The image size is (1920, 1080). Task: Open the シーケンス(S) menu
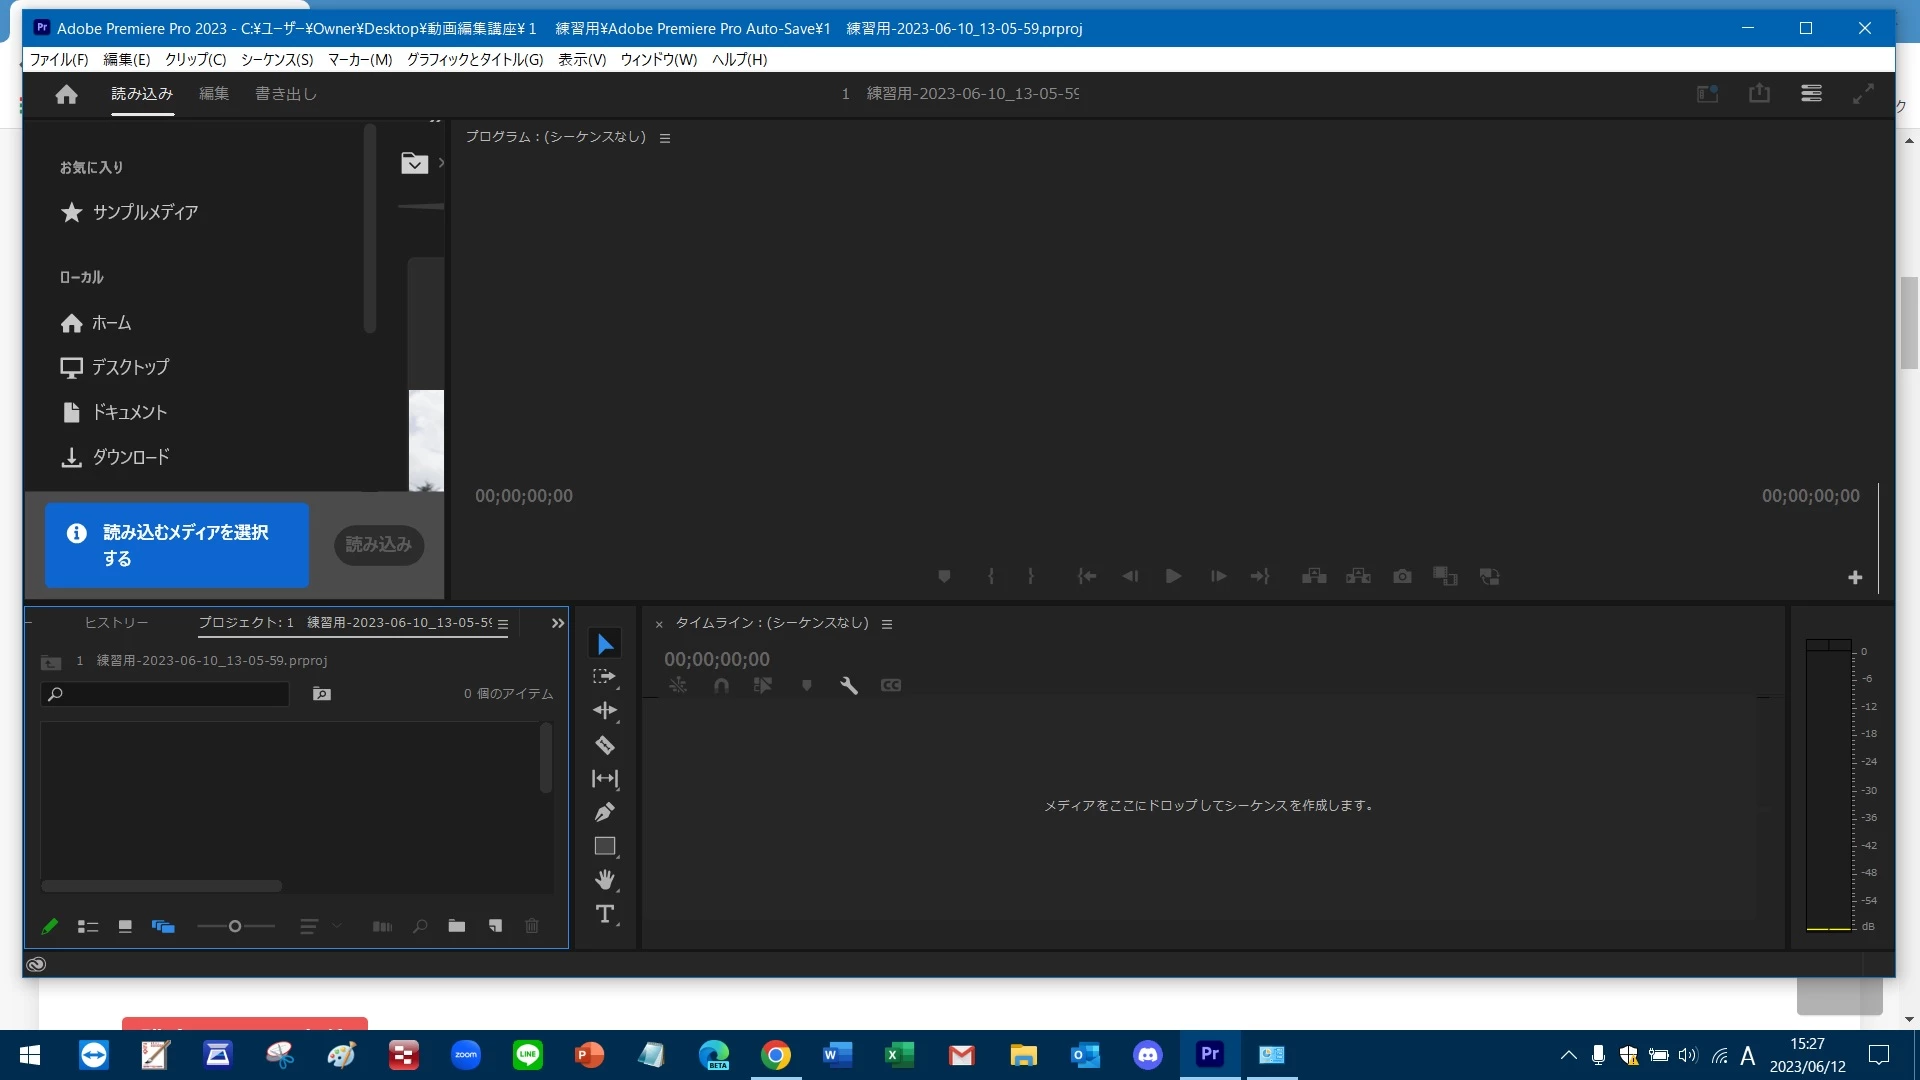coord(277,59)
